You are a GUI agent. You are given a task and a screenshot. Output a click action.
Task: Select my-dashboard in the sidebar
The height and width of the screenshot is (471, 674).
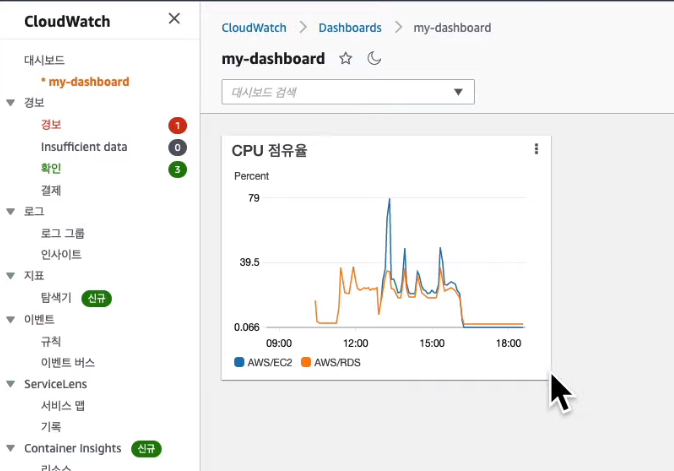coord(85,82)
